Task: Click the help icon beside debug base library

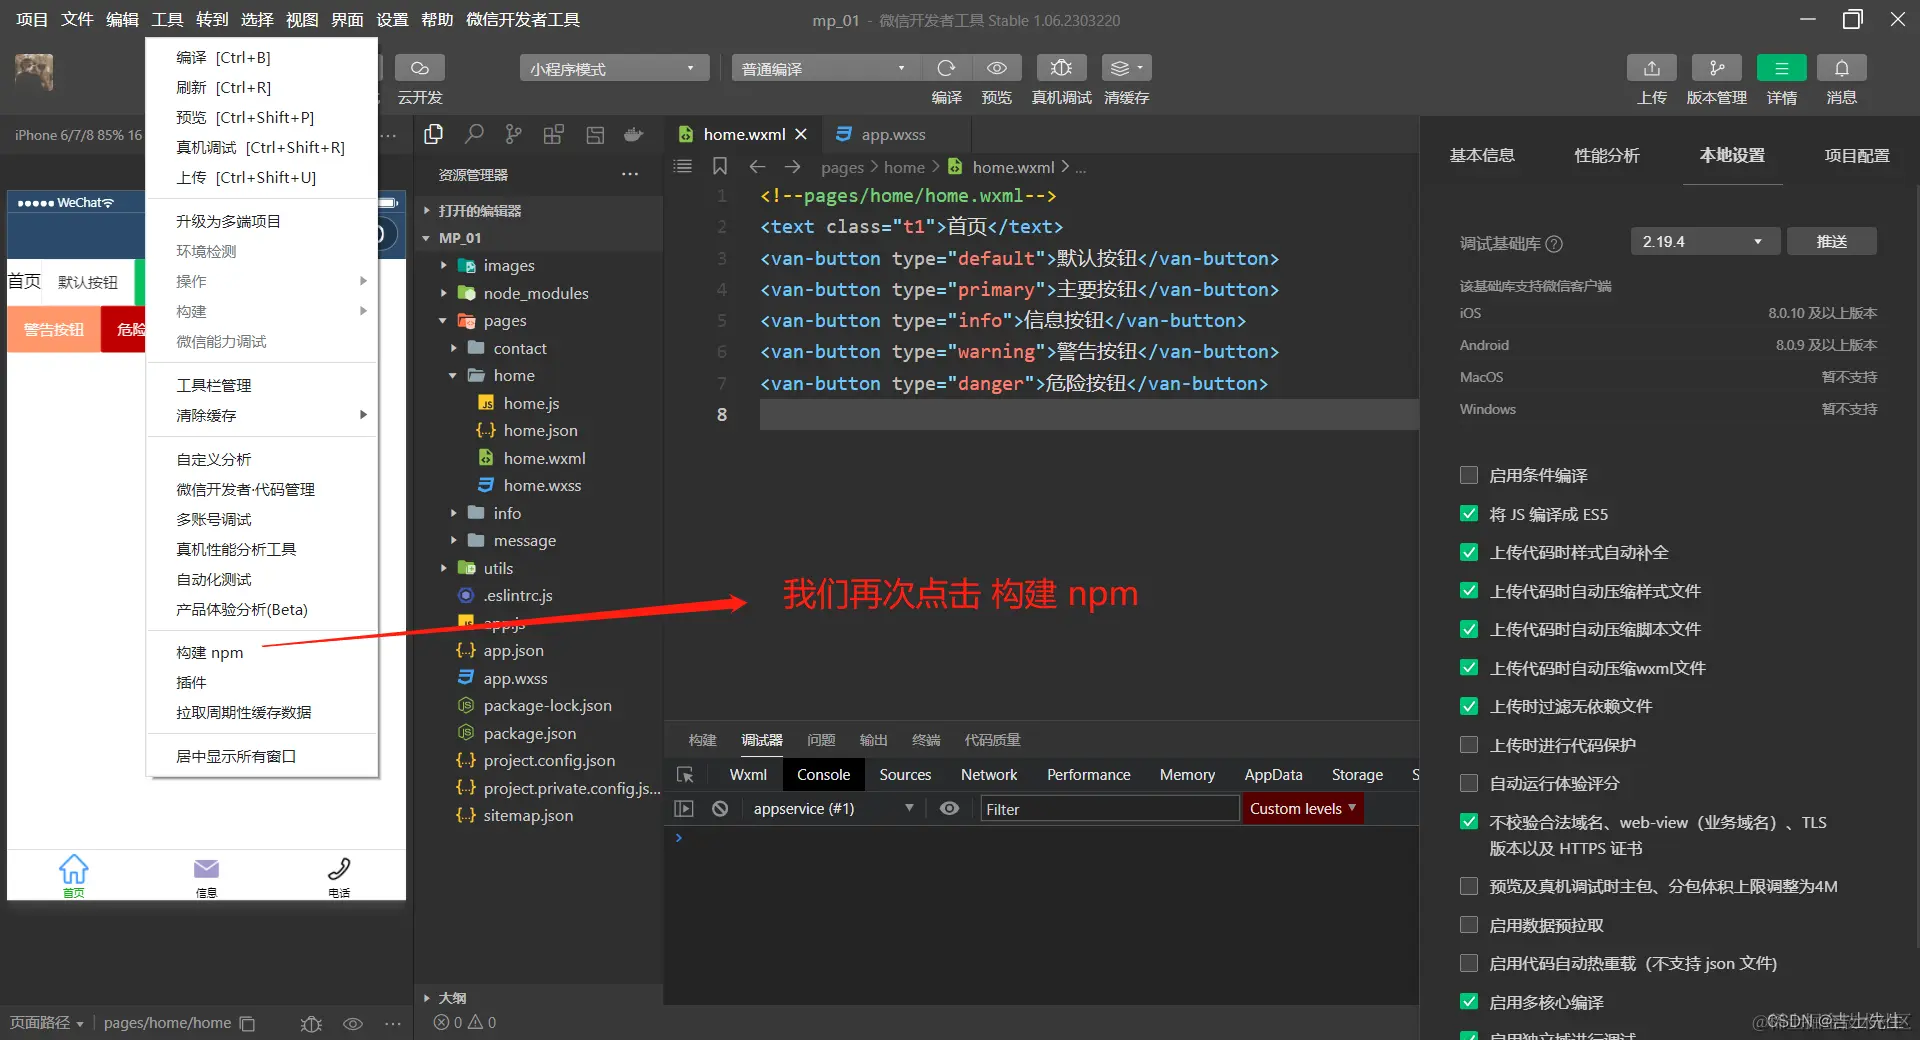Action: [1554, 243]
